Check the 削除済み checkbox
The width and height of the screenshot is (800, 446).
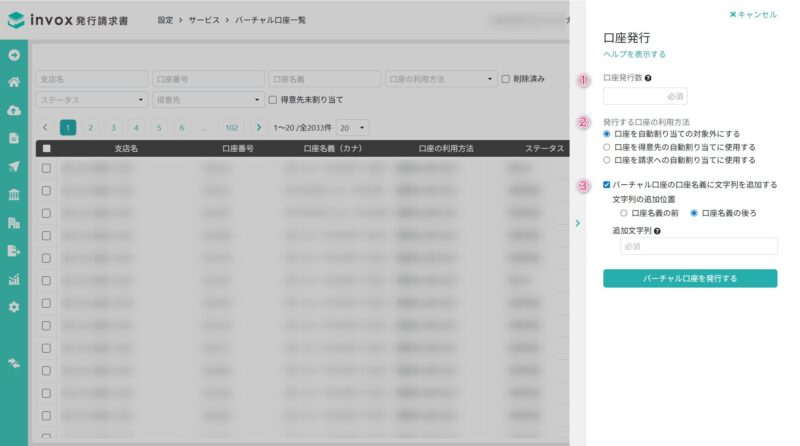pyautogui.click(x=506, y=79)
